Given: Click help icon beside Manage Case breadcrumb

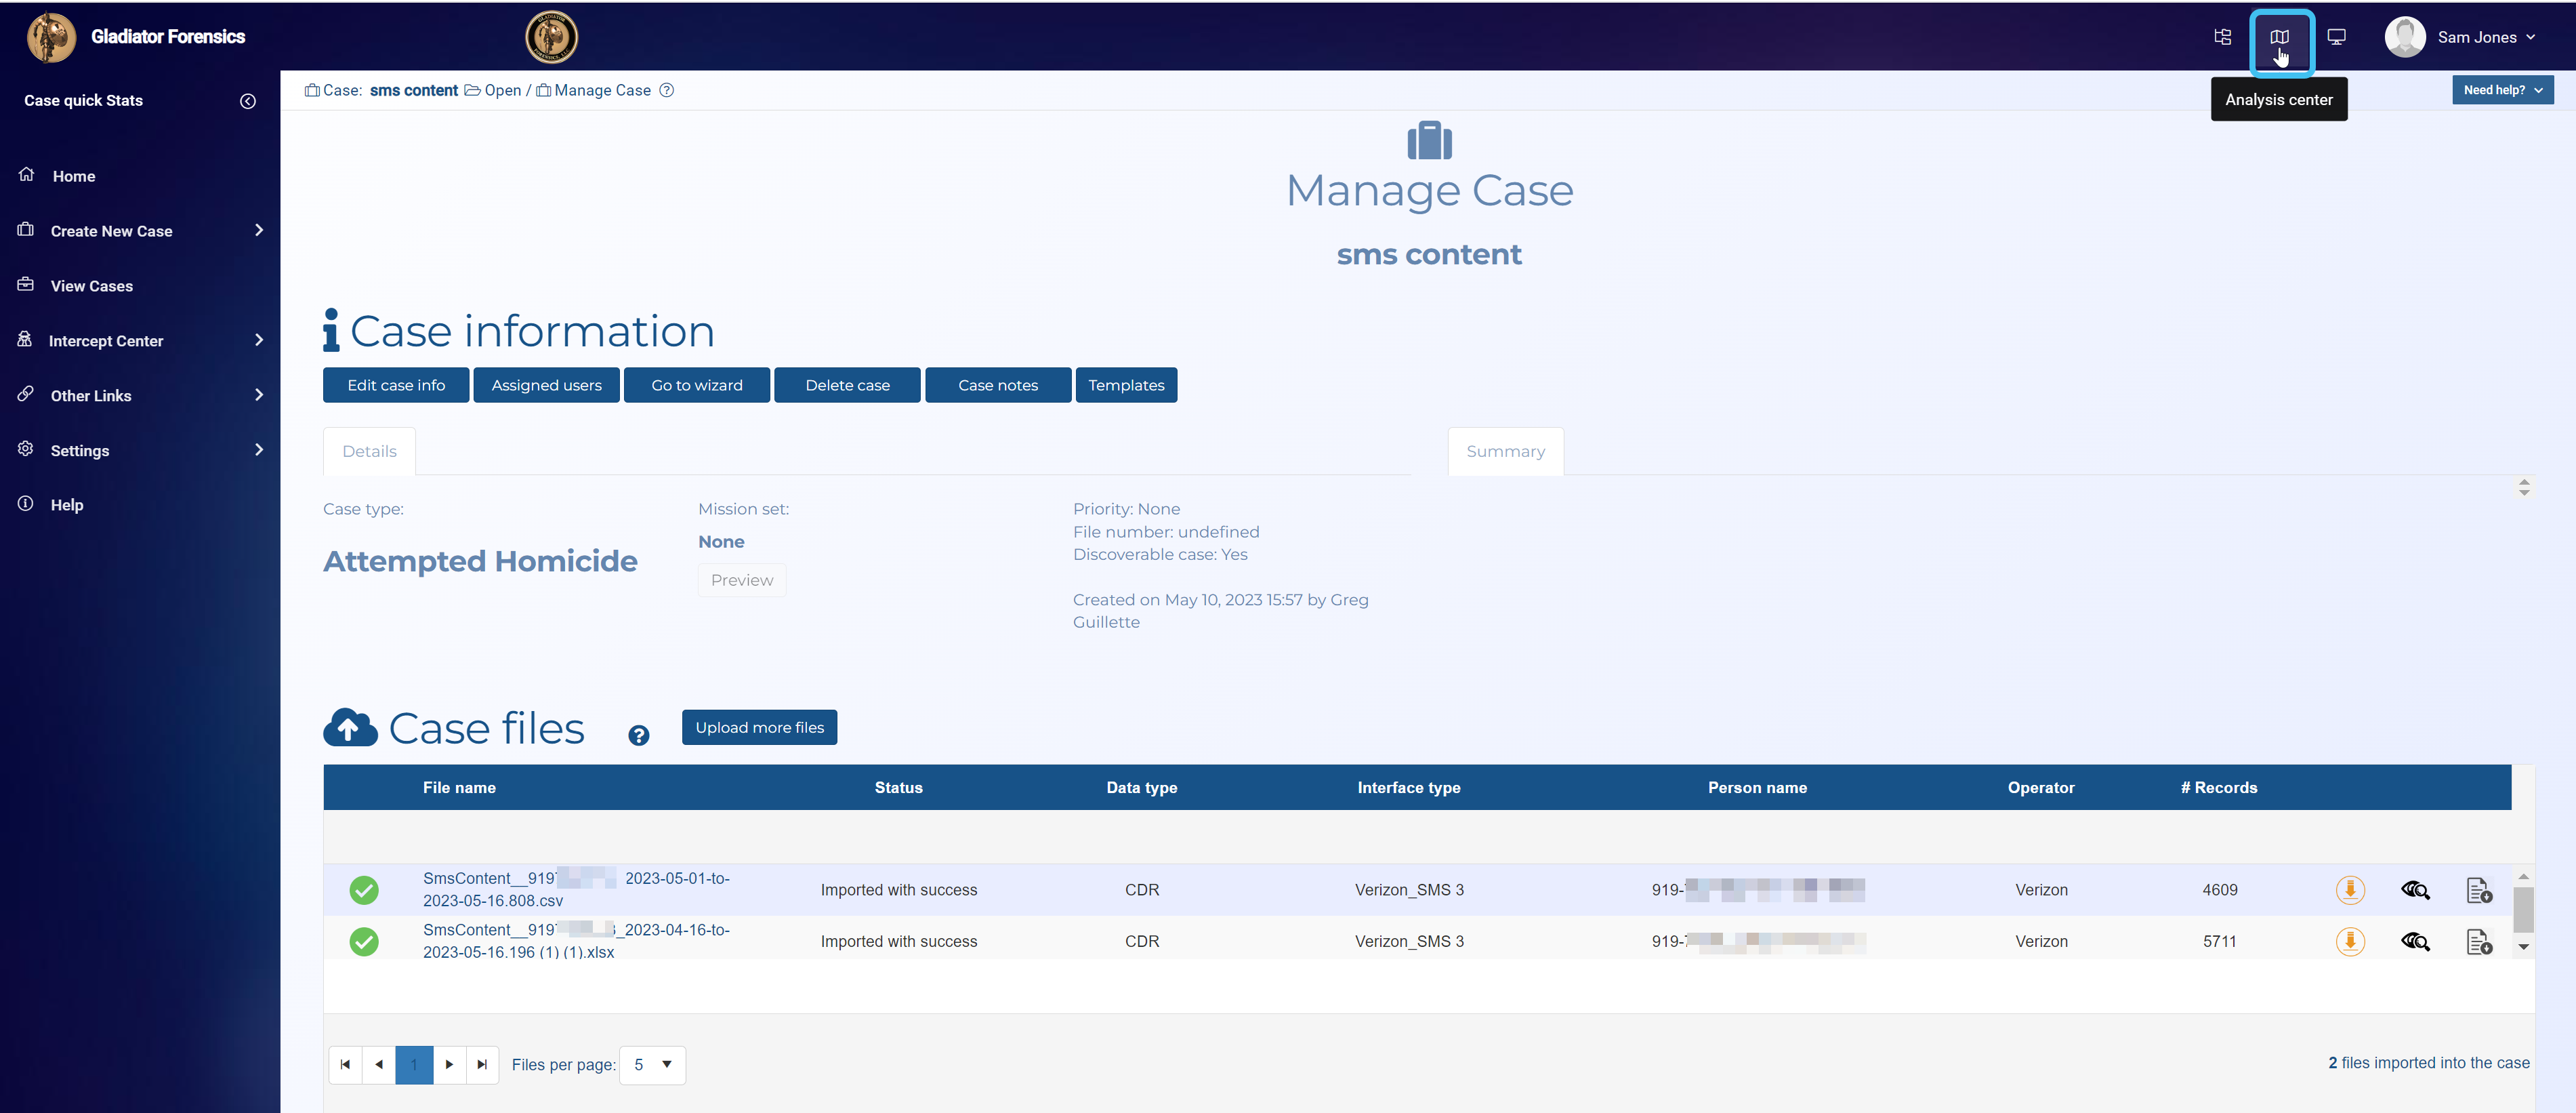Looking at the screenshot, I should pyautogui.click(x=667, y=90).
